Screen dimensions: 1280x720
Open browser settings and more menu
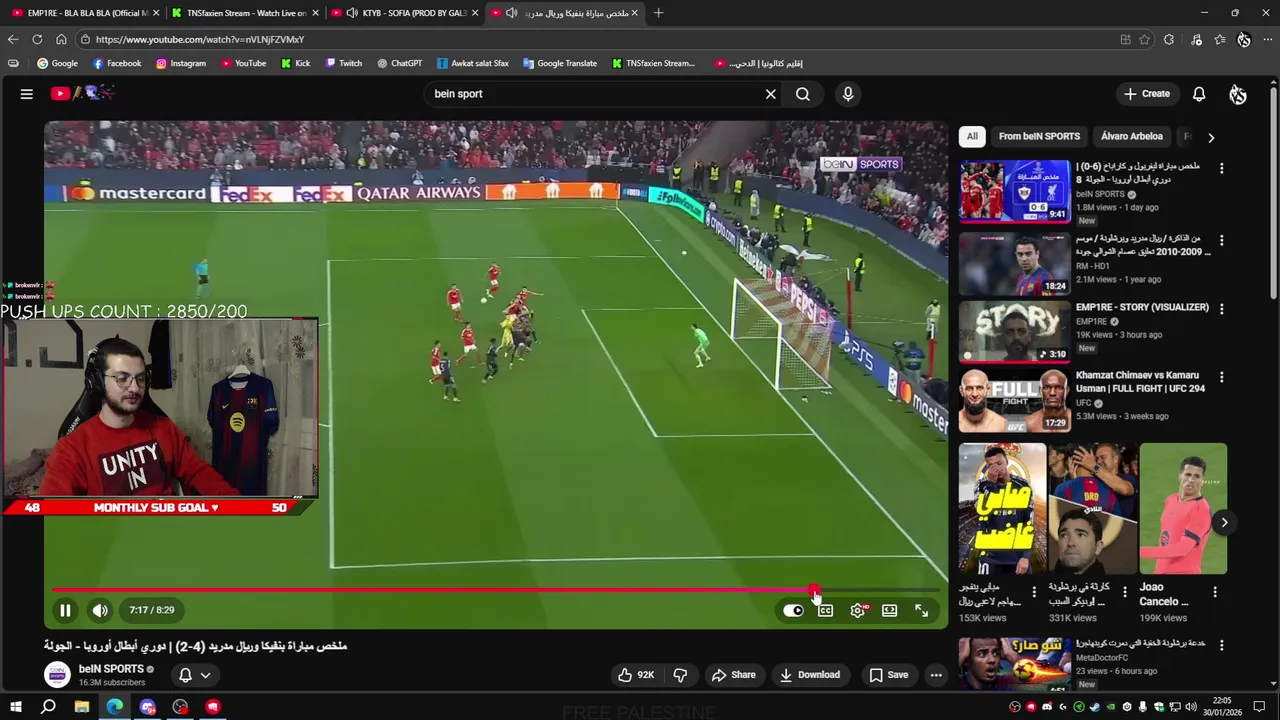[x=1268, y=39]
